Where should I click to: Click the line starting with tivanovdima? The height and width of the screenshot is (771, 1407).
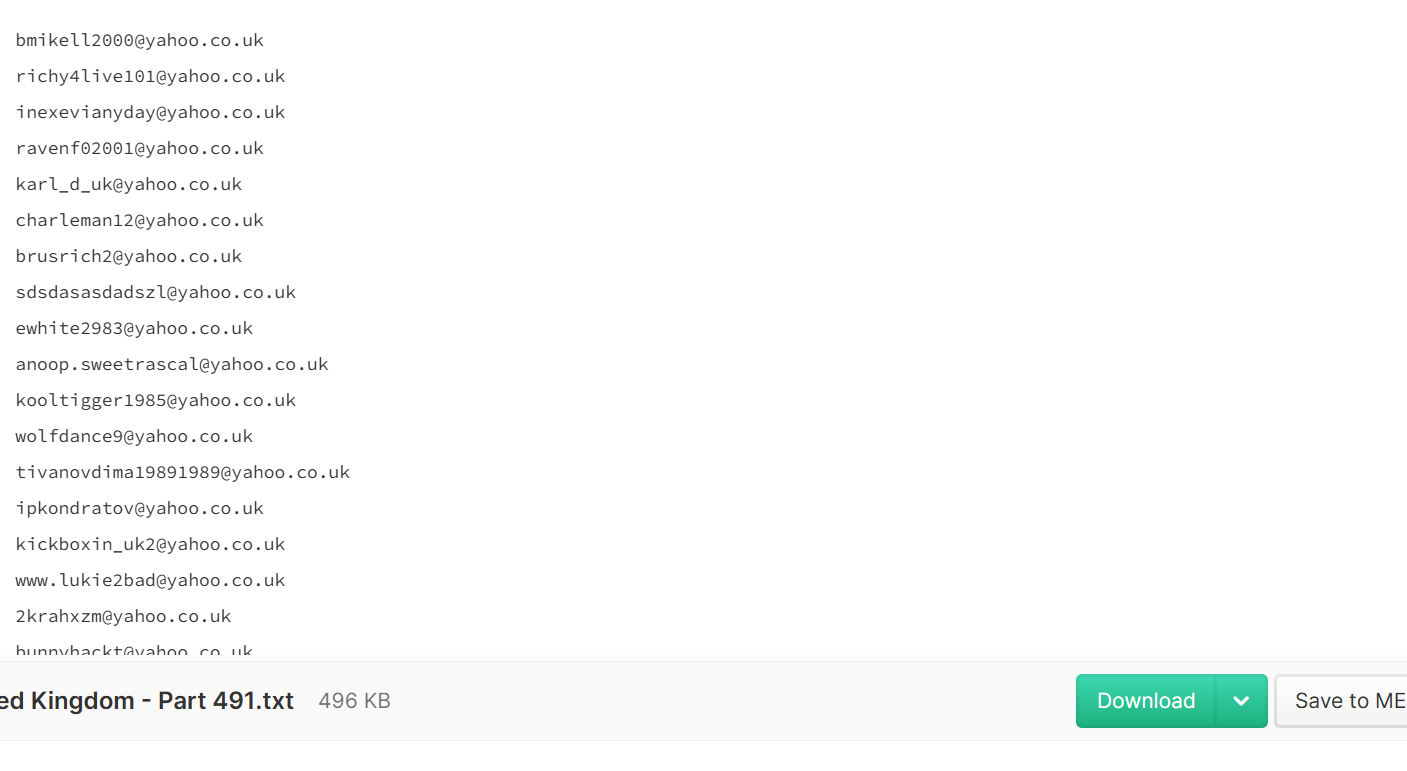[183, 473]
